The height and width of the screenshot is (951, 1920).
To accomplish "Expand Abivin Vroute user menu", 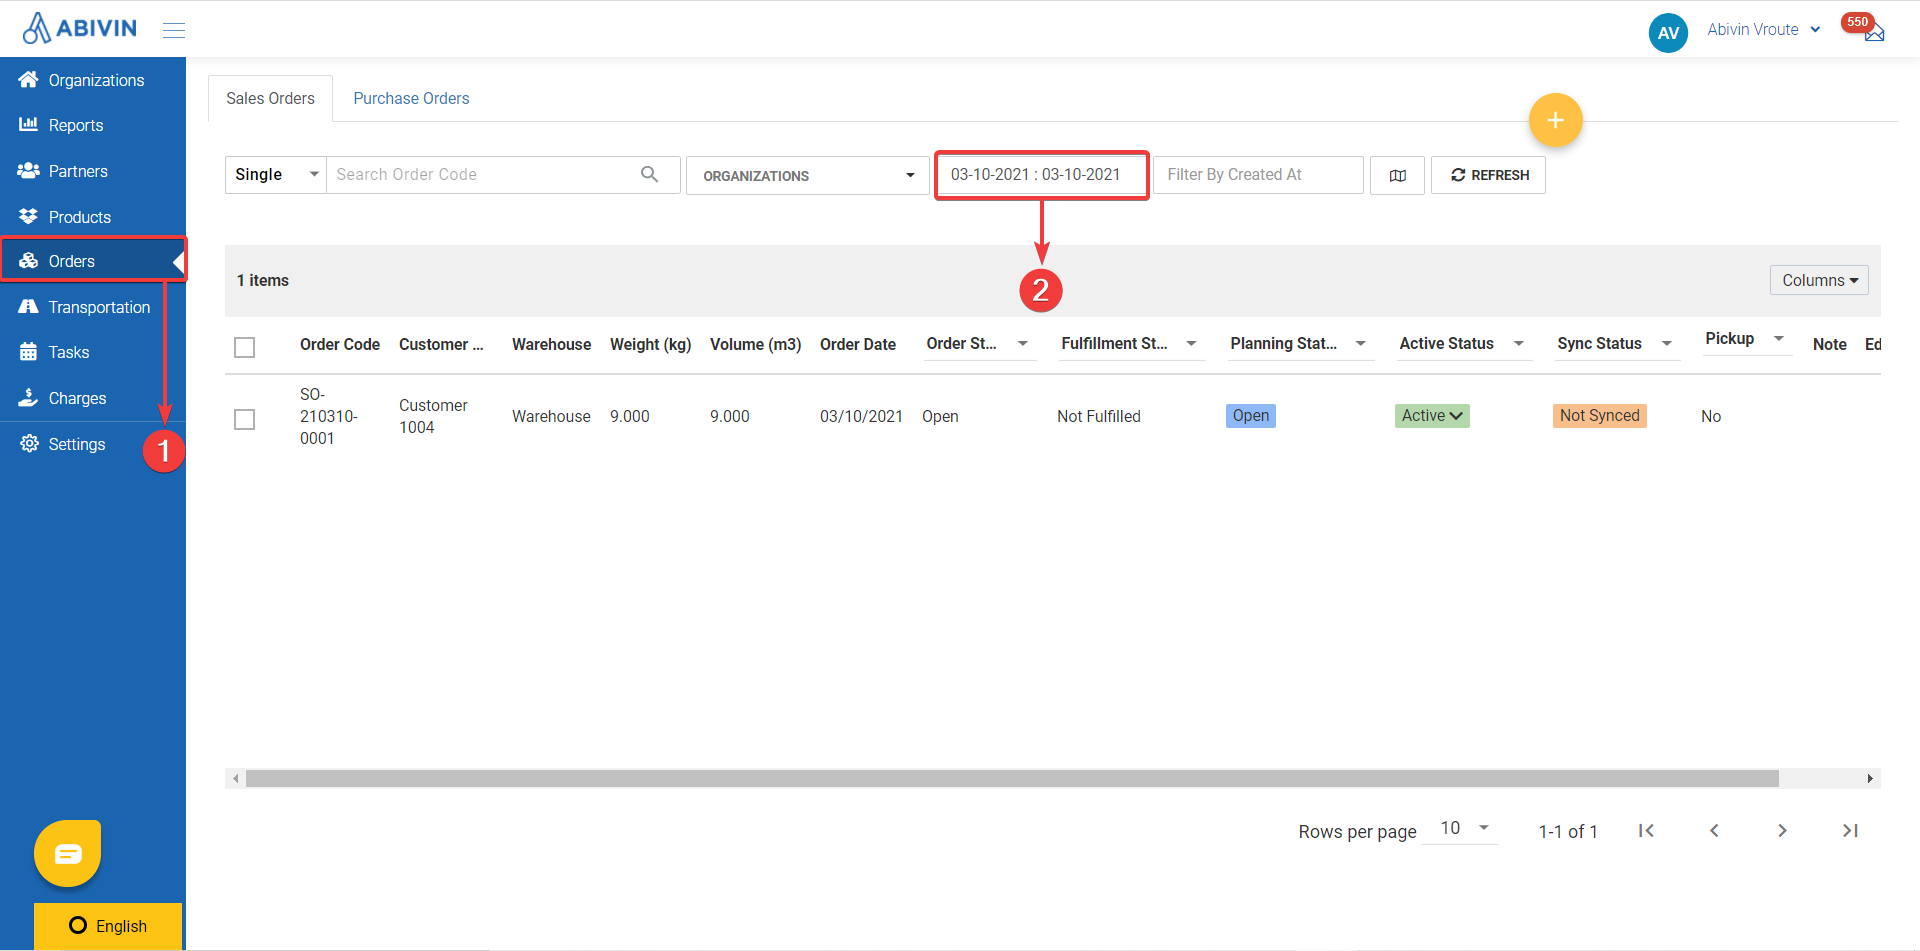I will pos(1763,30).
